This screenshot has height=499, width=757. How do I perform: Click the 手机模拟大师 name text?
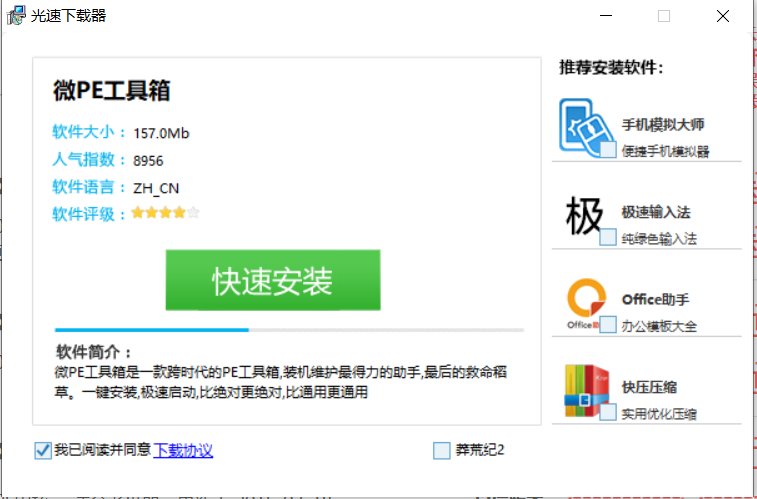[x=663, y=125]
